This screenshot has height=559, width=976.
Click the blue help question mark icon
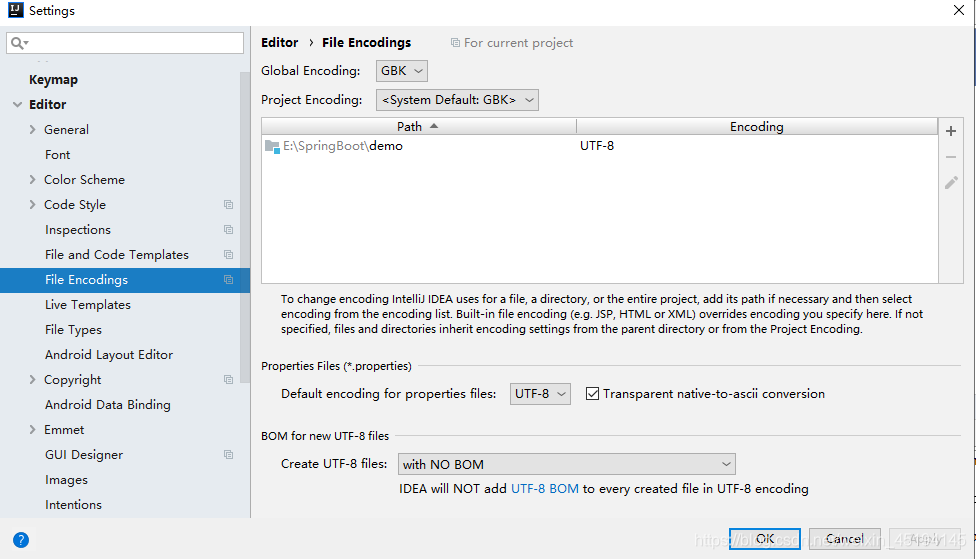point(21,540)
